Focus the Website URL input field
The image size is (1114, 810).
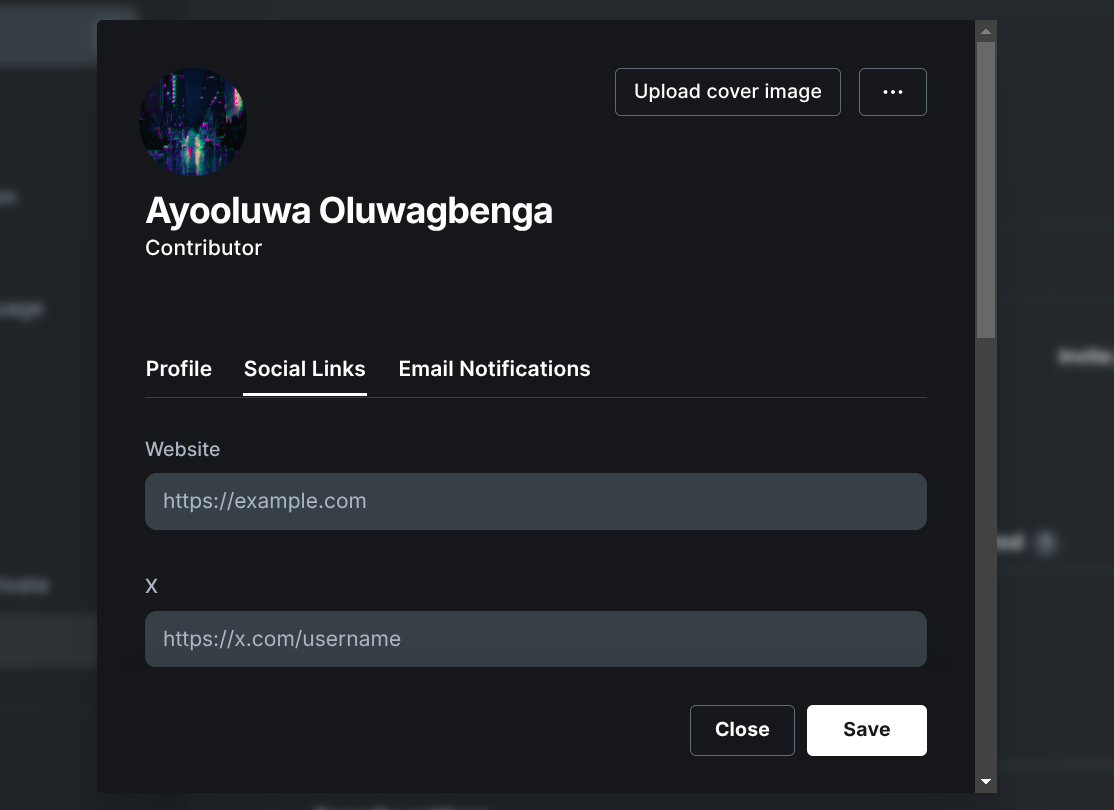(536, 501)
